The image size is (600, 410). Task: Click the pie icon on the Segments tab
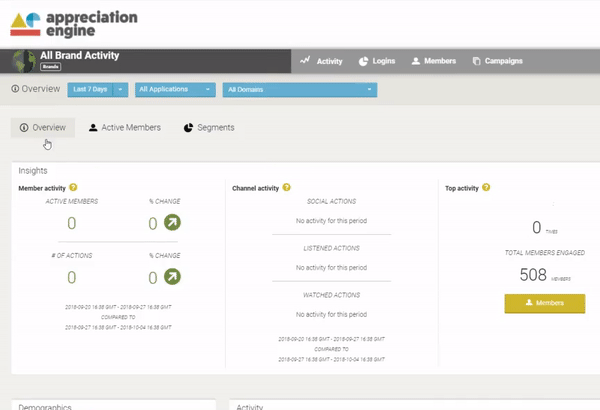[188, 128]
